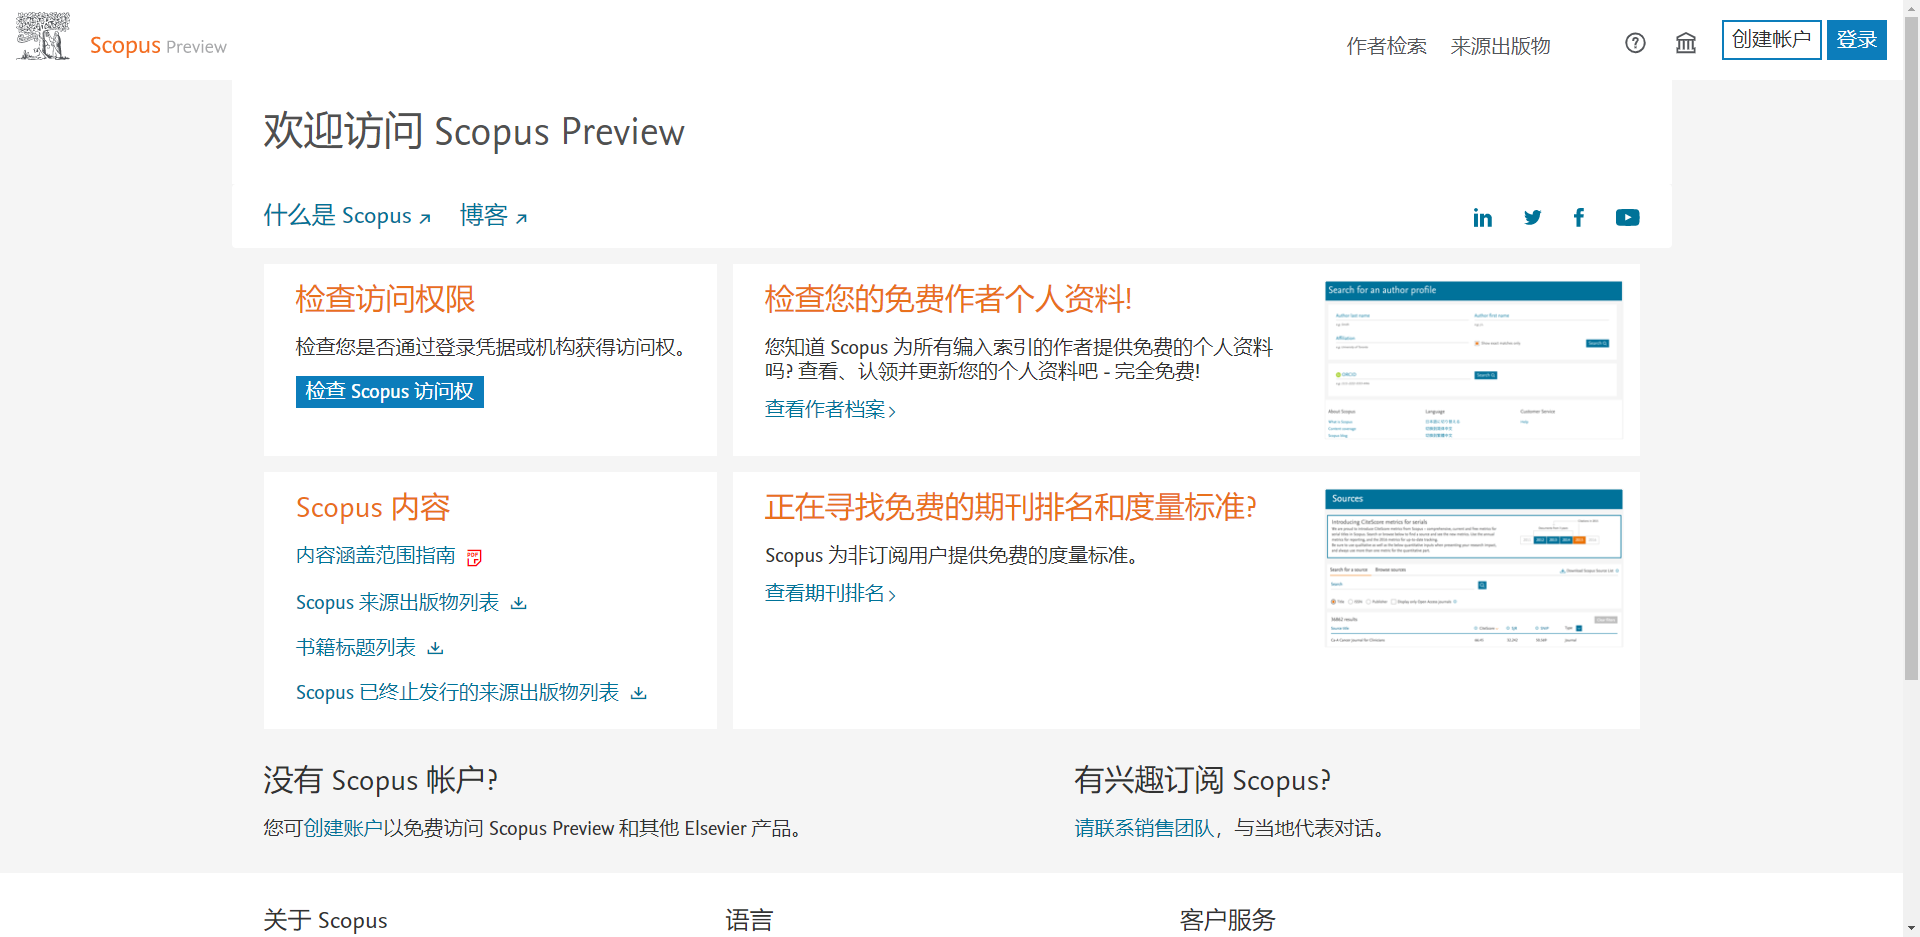1920x937 pixels.
Task: Open 作者检索 in top navigation
Action: click(x=1386, y=46)
